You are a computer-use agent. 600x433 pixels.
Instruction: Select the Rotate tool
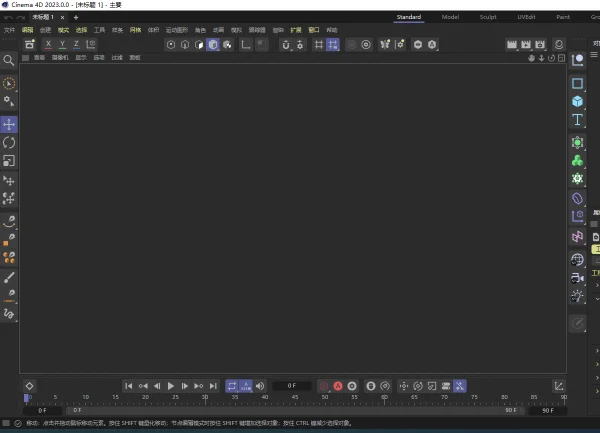click(9, 143)
